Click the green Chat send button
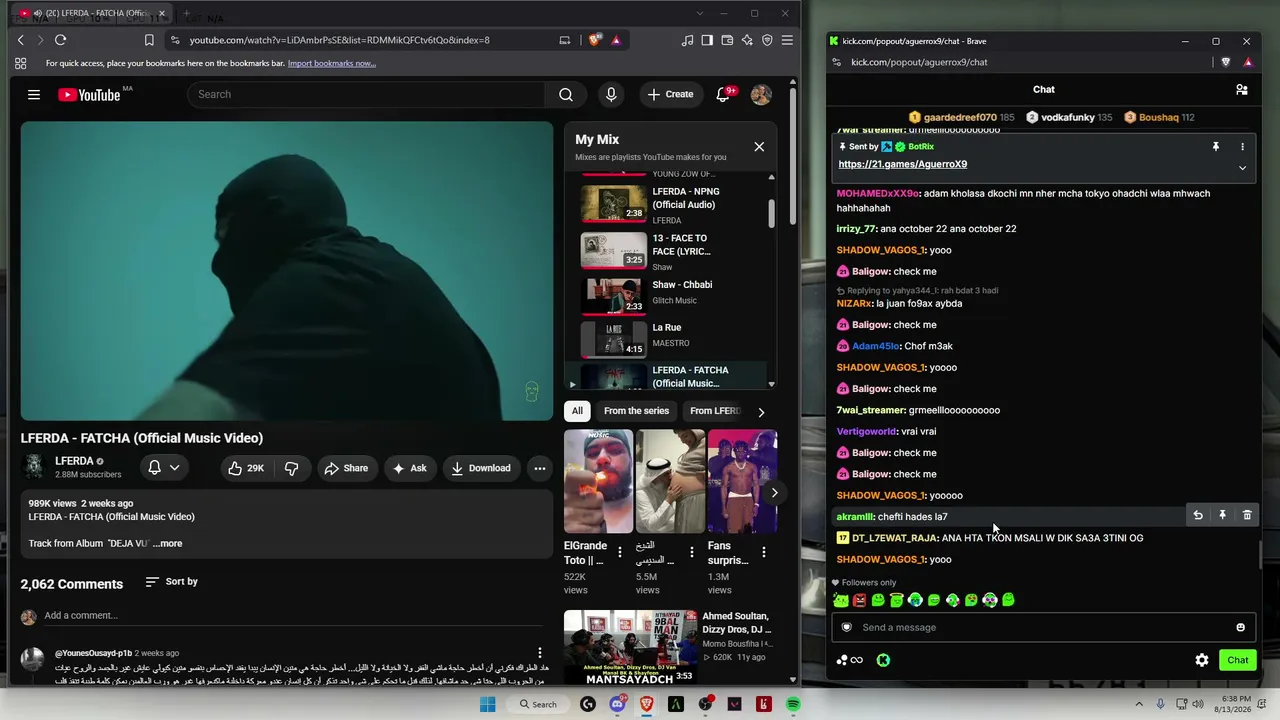The image size is (1280, 720). coord(1238,660)
